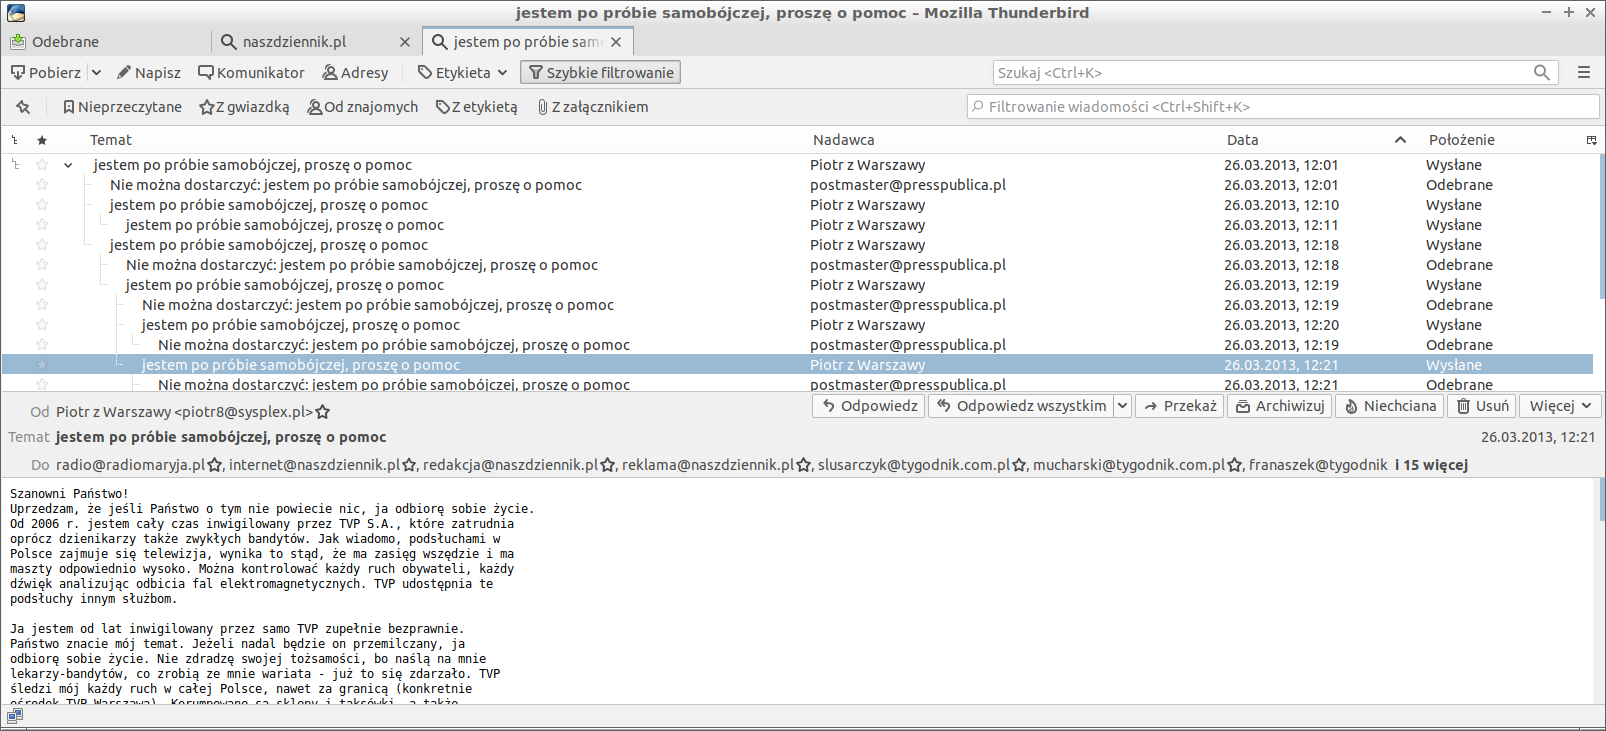This screenshot has width=1606, height=731.
Task: Star the 12:01 Piotr z Warszawy message
Action: click(42, 165)
